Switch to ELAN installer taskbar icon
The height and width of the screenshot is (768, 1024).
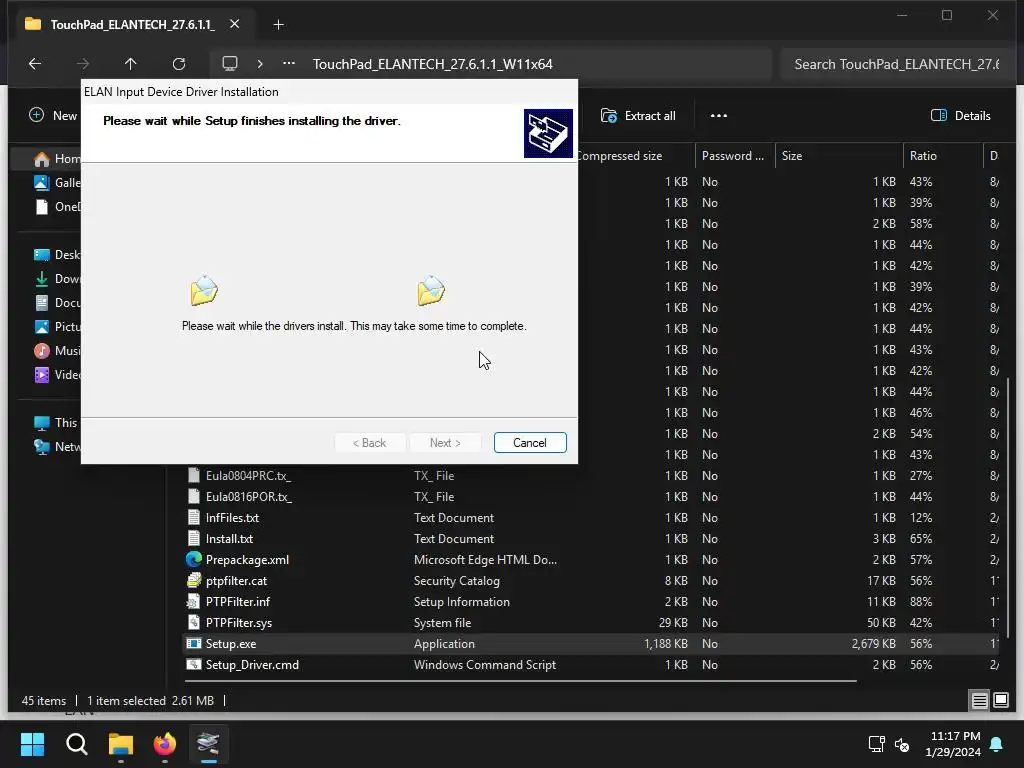[208, 744]
